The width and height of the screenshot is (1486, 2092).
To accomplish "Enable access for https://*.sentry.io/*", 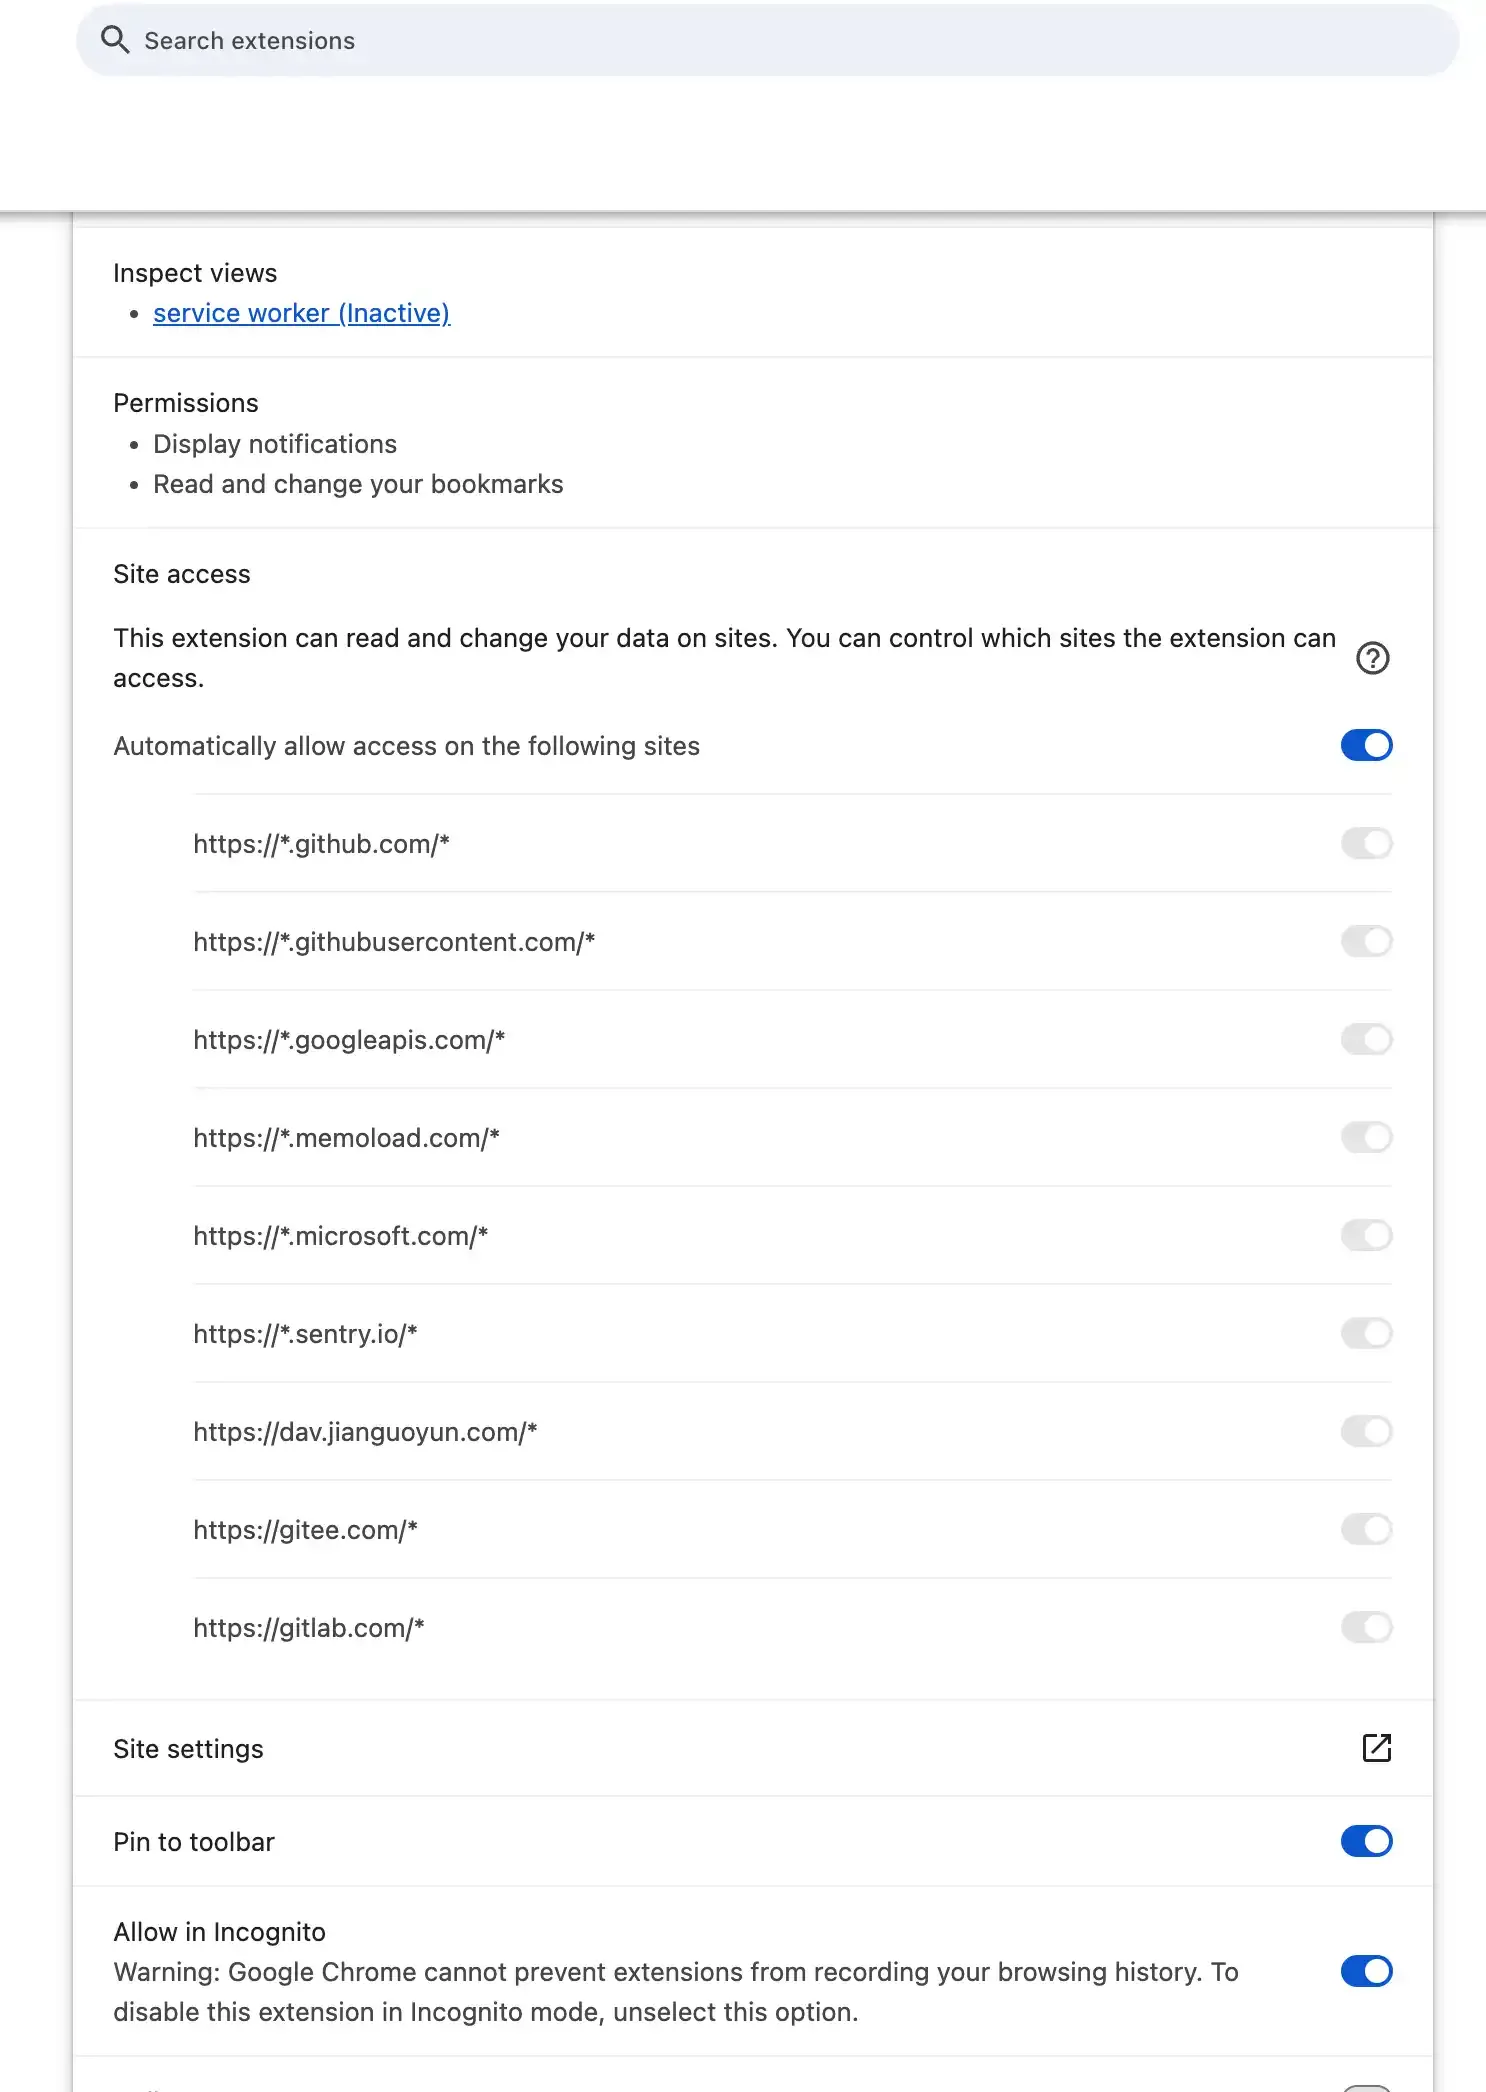I will [1365, 1333].
